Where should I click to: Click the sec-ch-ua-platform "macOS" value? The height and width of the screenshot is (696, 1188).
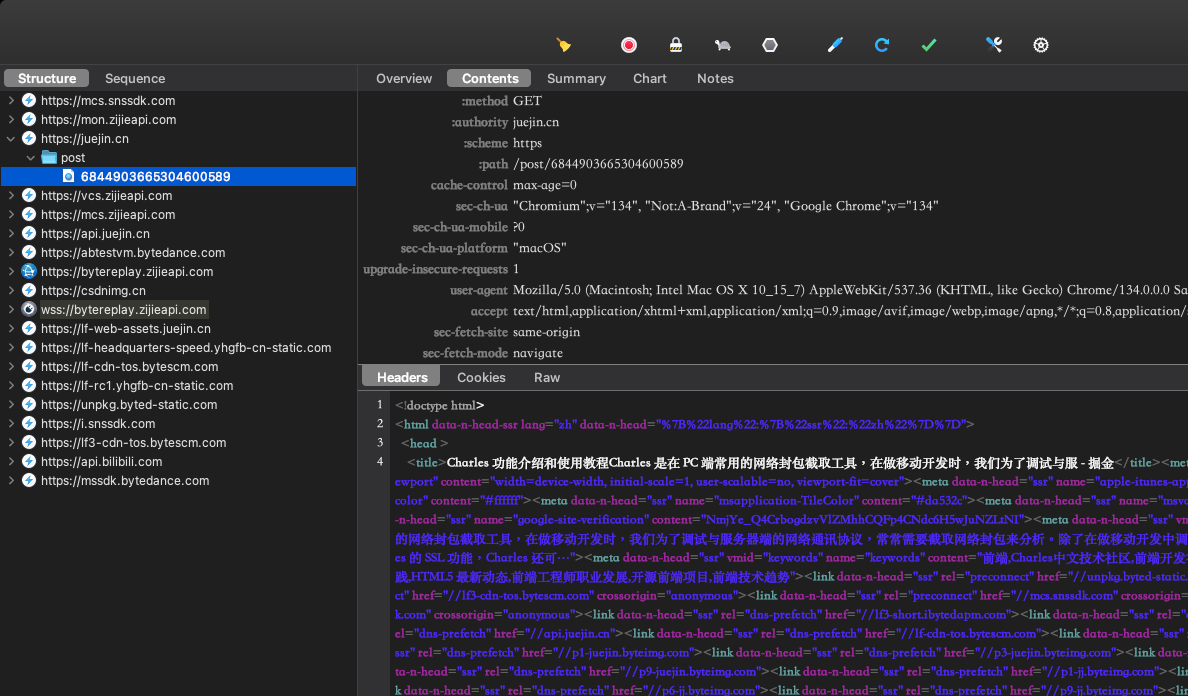(x=539, y=248)
